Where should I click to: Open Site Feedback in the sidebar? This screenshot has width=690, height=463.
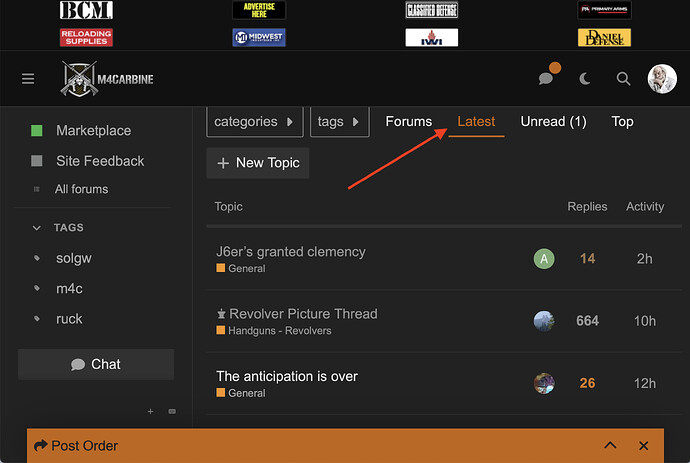(100, 161)
